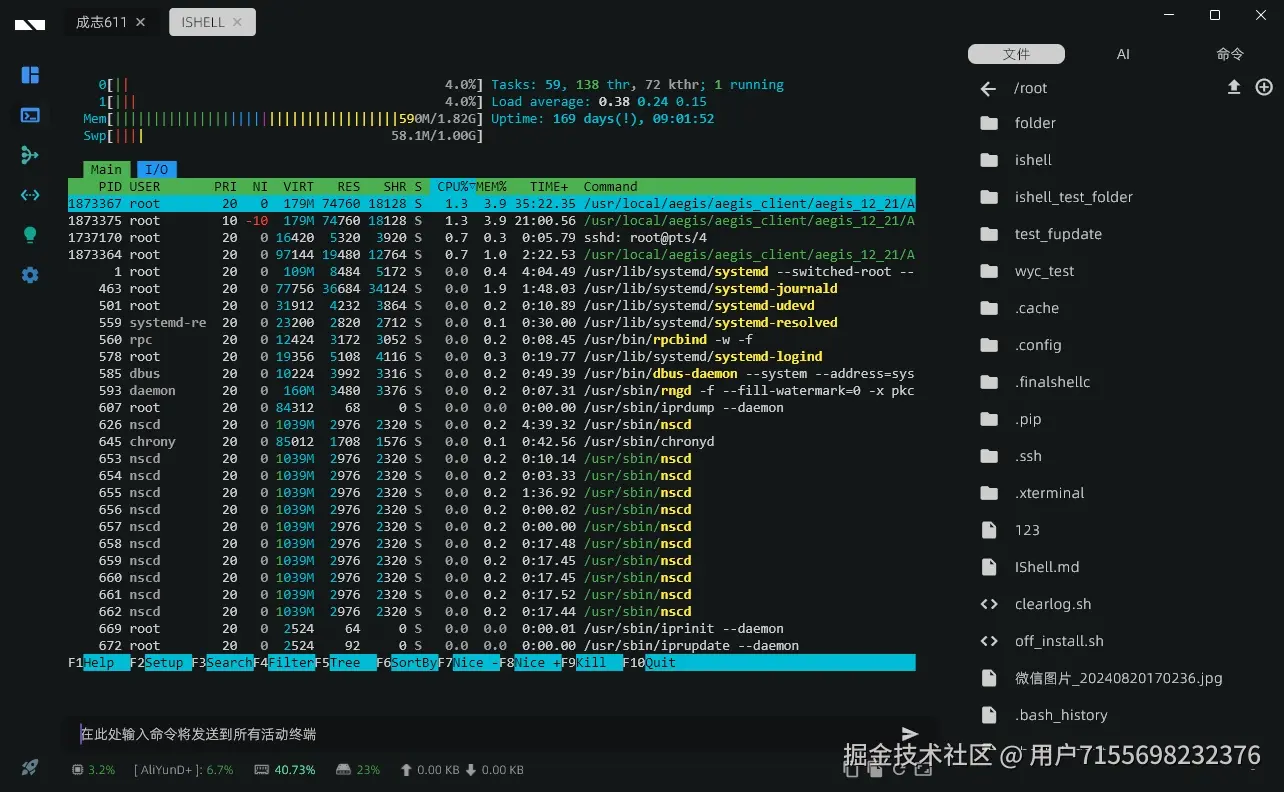Sort by the VIRT column header
The height and width of the screenshot is (792, 1284).
coord(298,187)
